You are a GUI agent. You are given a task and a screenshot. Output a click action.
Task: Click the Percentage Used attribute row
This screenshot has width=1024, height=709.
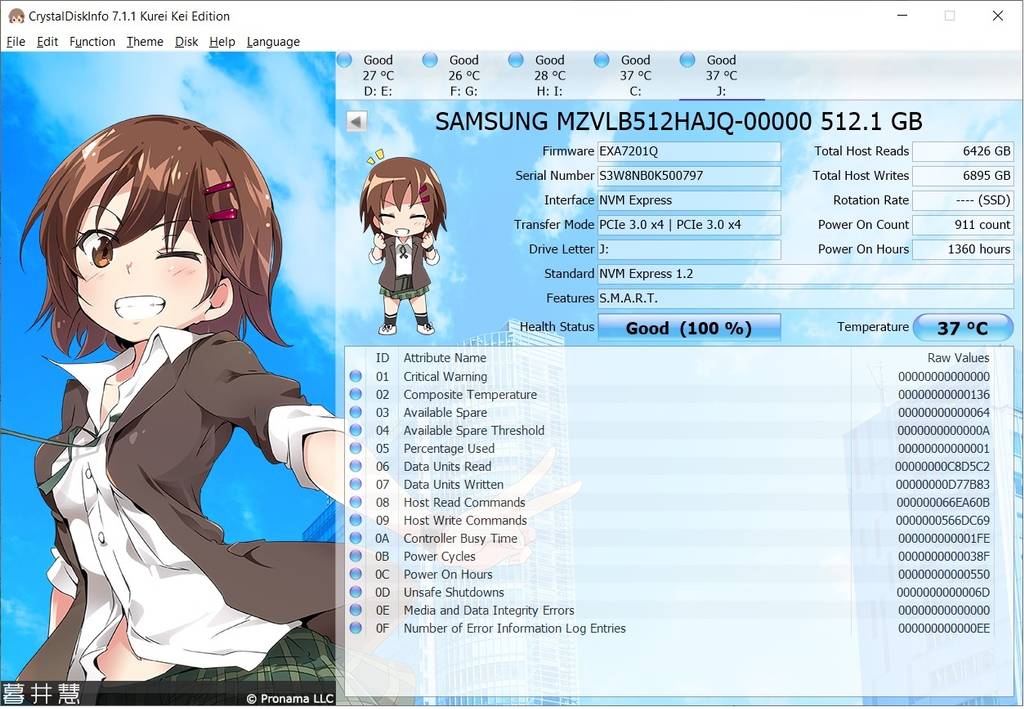tap(449, 449)
